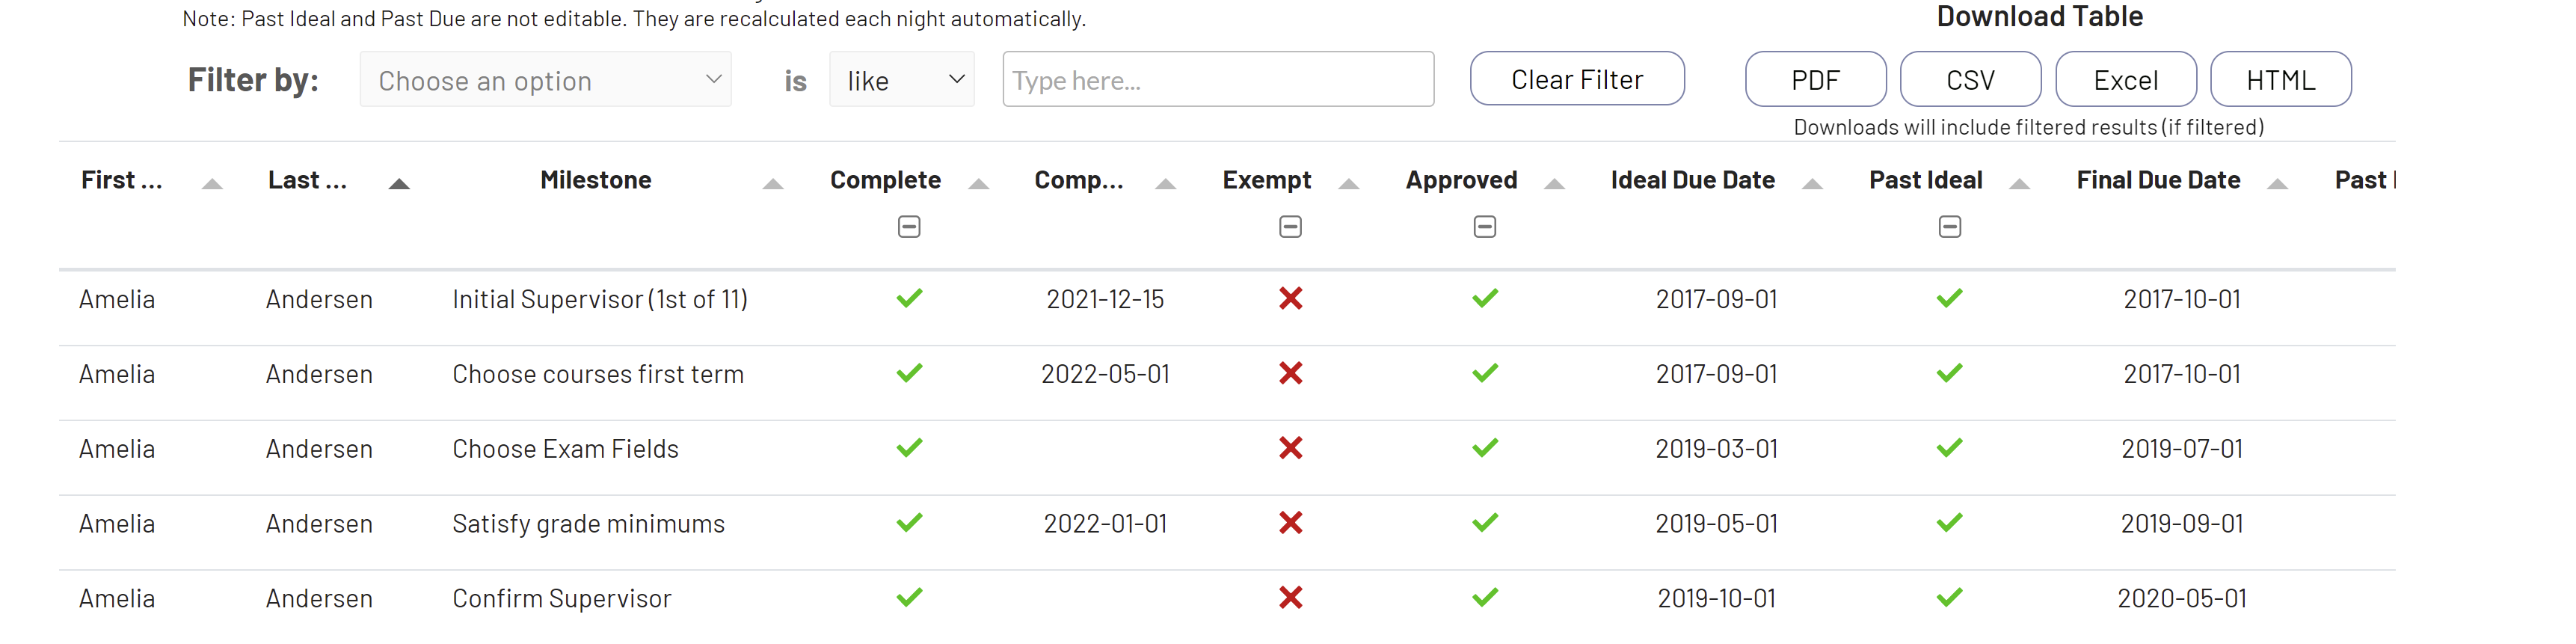Viewport: 2576px width, 644px height.
Task: Open the 'Choose an option' filter dropdown
Action: [546, 80]
